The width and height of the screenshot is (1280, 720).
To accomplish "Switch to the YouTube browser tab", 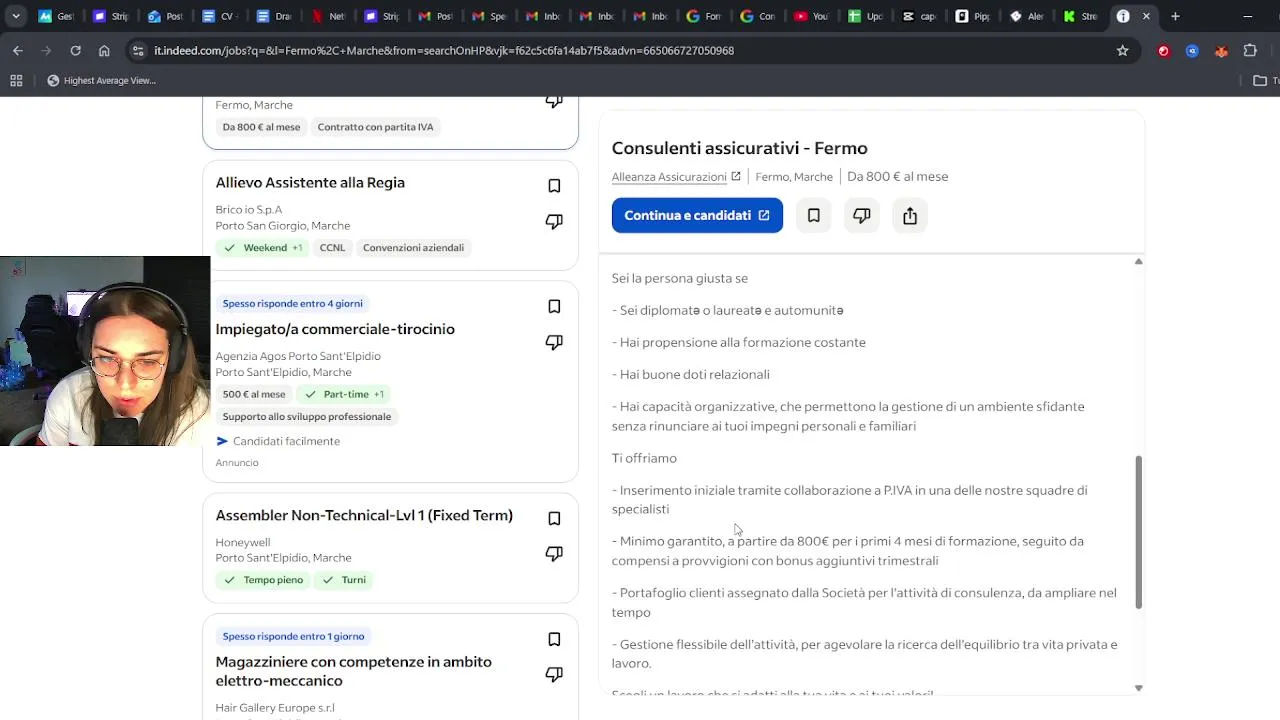I will [810, 16].
